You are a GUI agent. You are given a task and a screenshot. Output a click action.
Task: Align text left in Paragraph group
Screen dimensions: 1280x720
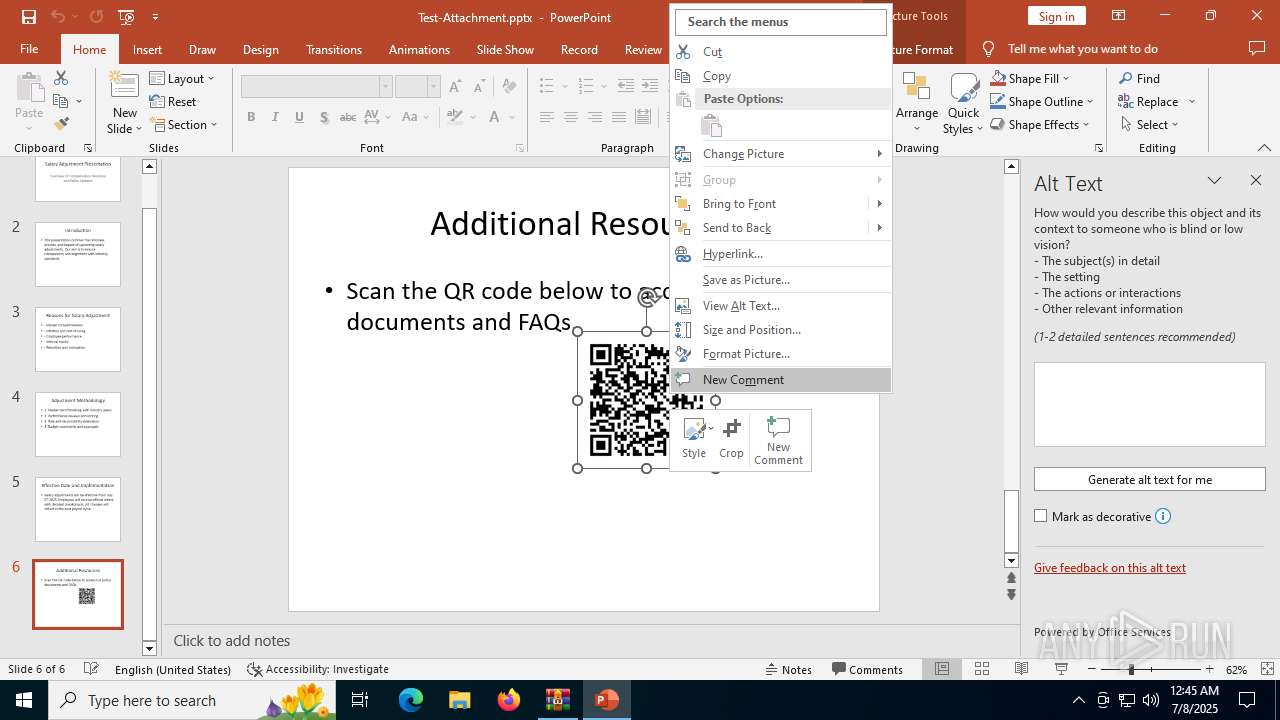(x=546, y=117)
